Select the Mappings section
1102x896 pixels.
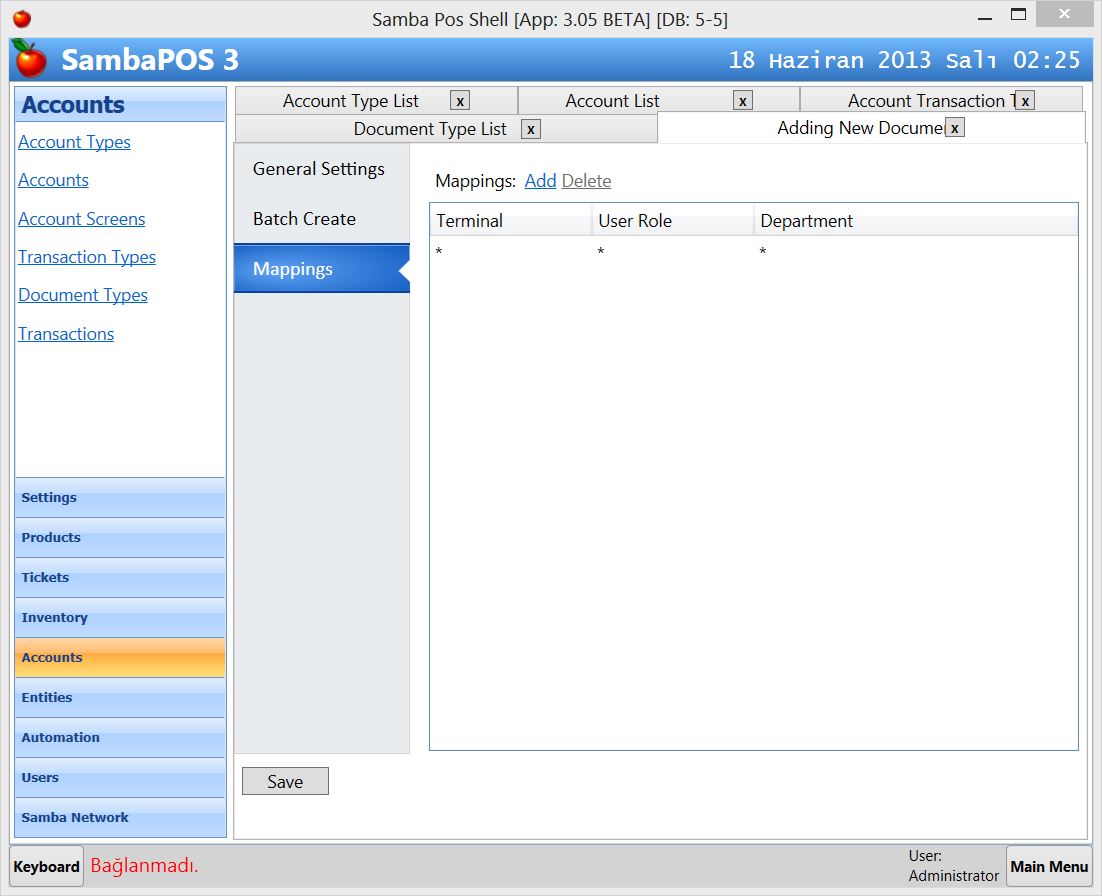coord(293,269)
